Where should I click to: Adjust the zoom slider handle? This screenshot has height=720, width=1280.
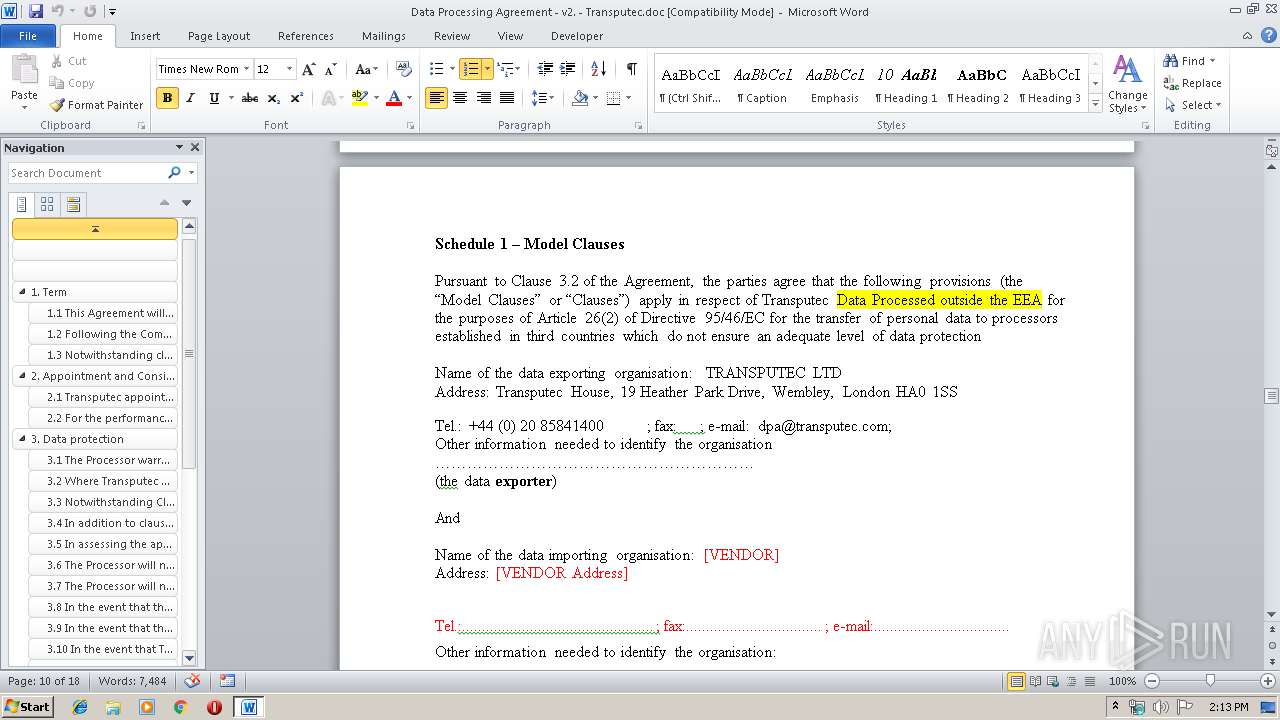[x=1210, y=681]
